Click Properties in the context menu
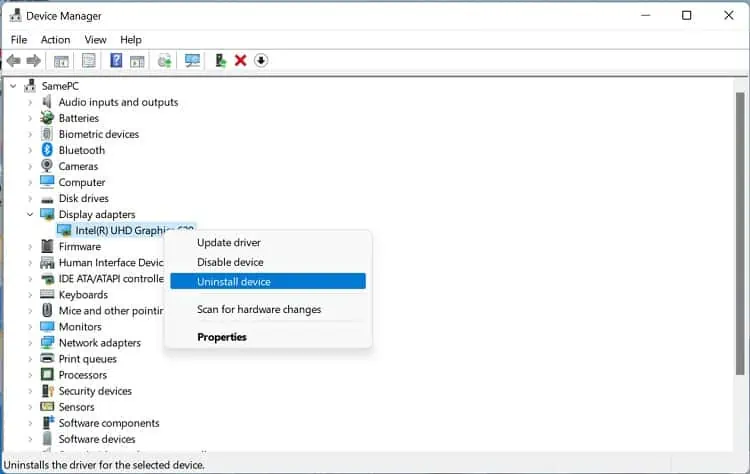The height and width of the screenshot is (474, 750). (222, 337)
